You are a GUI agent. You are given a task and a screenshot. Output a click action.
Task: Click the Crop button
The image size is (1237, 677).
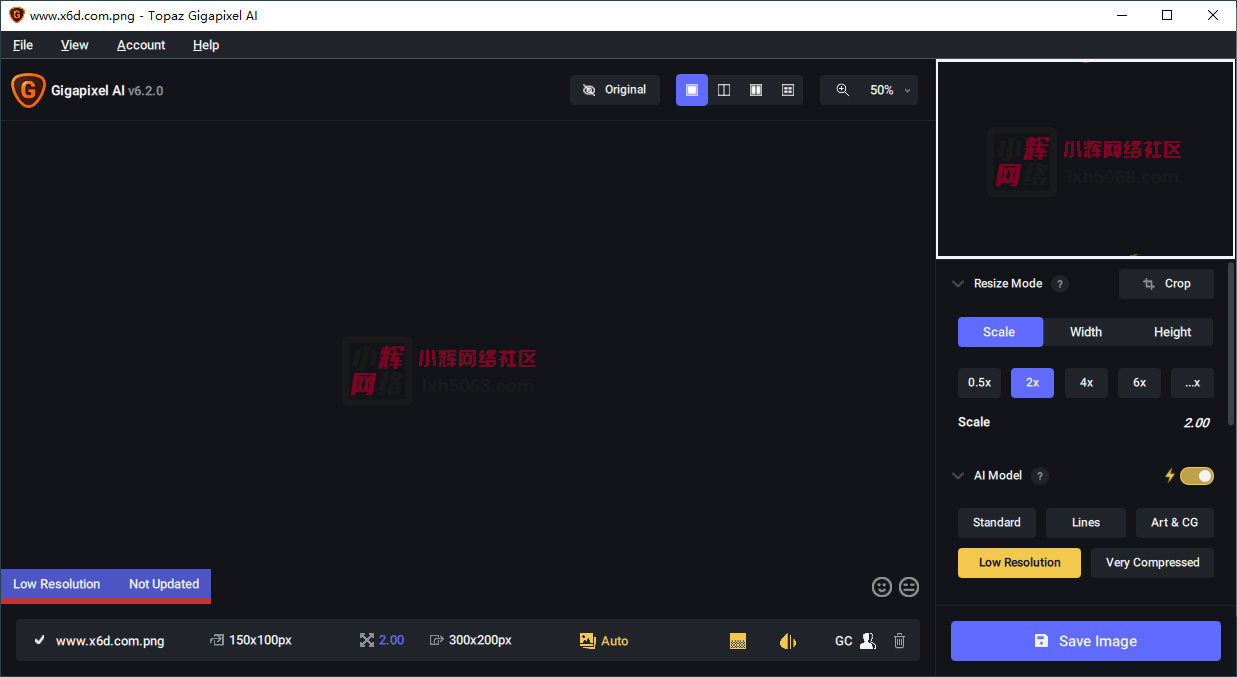(1166, 284)
